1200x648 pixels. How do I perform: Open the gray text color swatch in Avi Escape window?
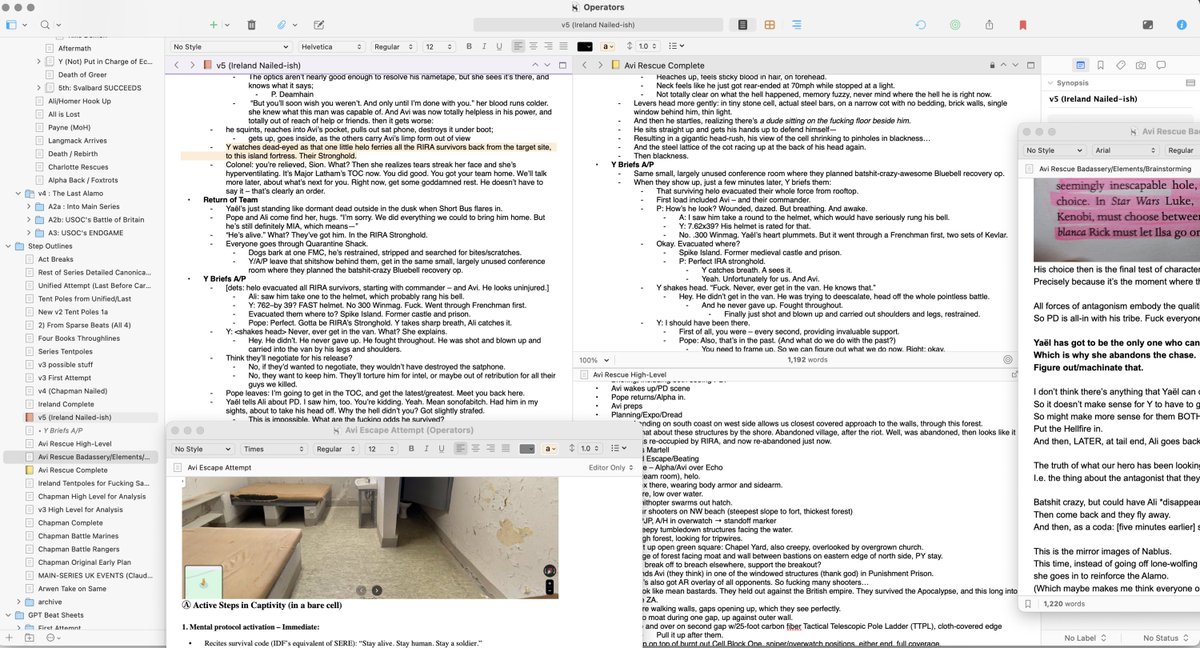tap(528, 449)
